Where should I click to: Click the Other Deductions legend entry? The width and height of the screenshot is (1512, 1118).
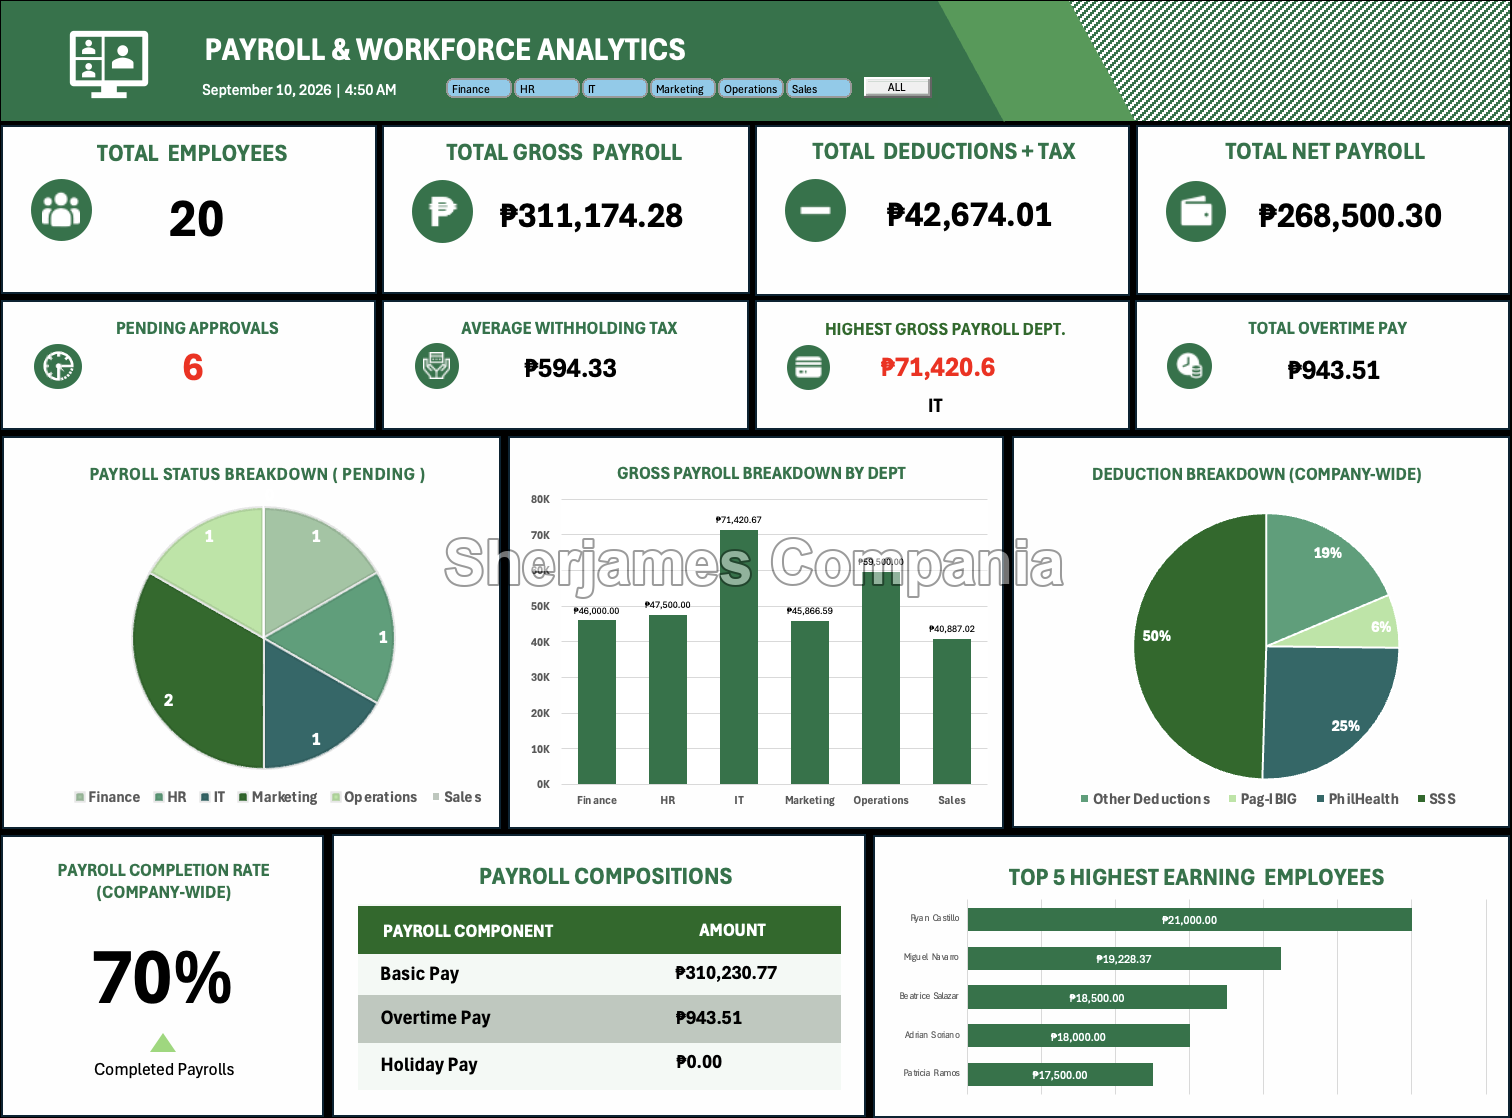pos(1145,799)
